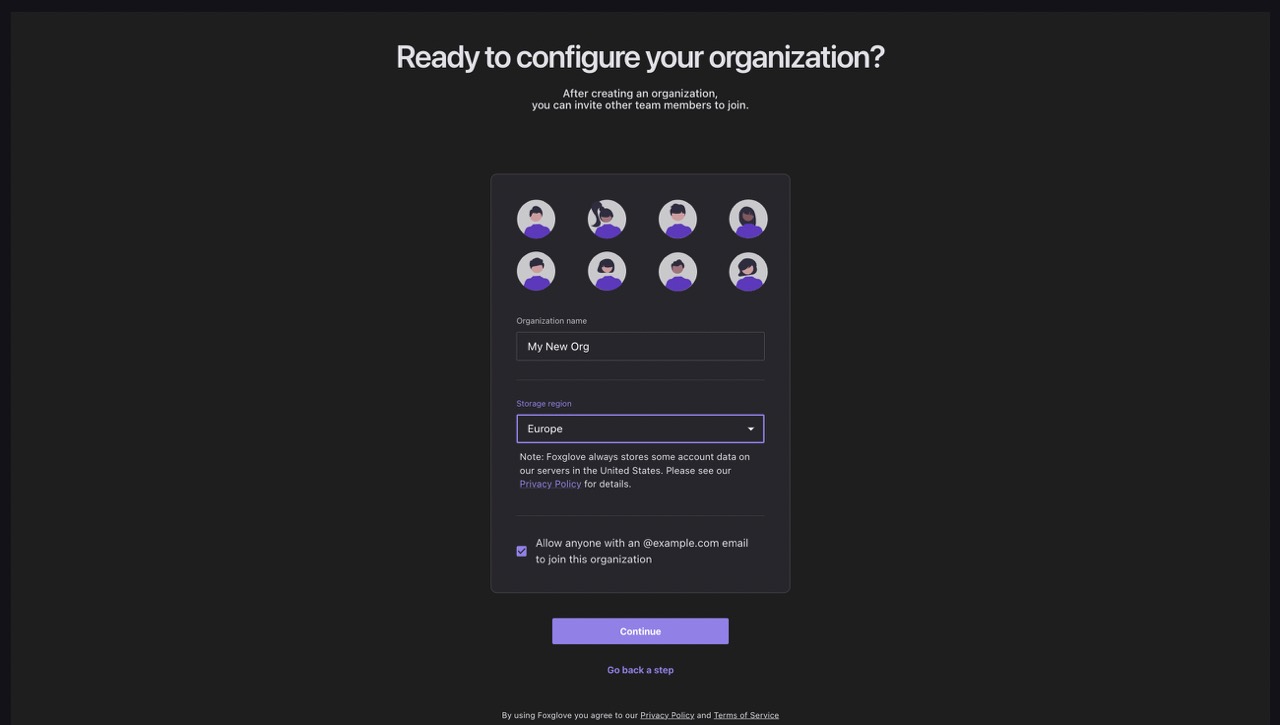
Task: Click the third avatar in top row
Action: tap(678, 219)
